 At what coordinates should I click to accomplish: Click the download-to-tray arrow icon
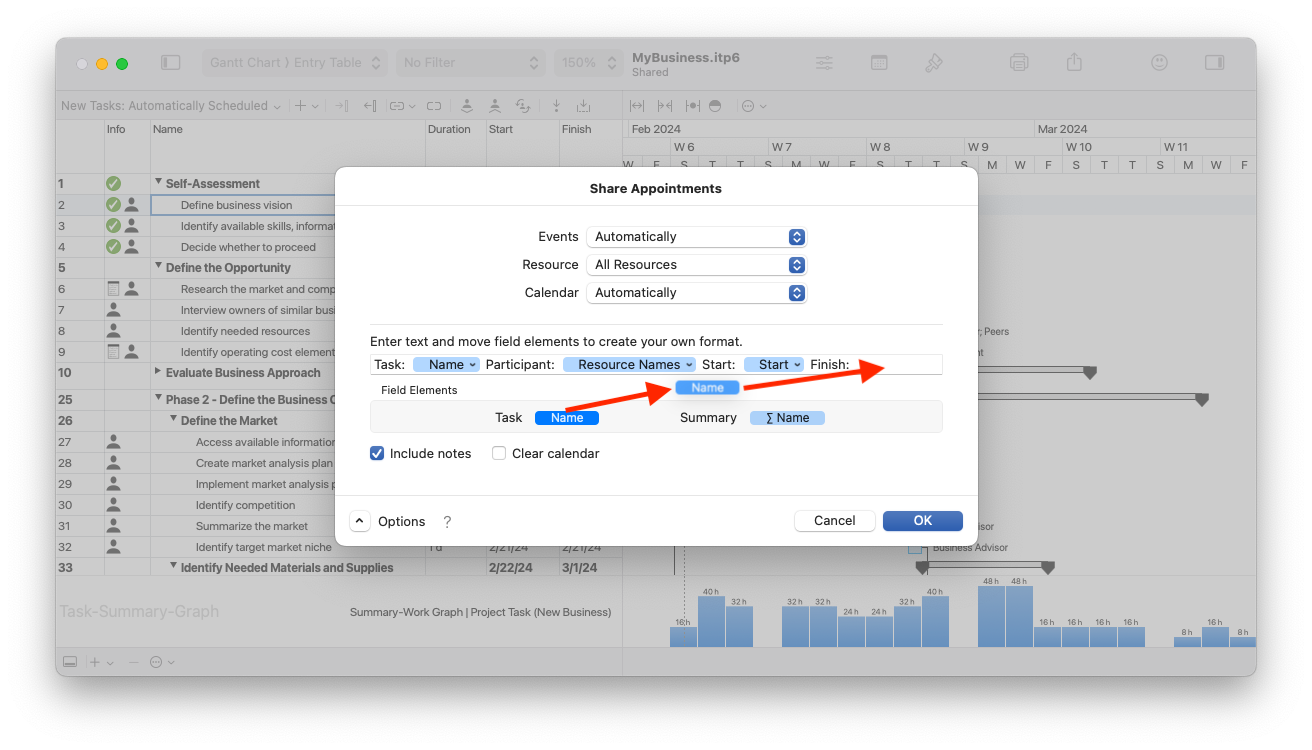pos(584,105)
